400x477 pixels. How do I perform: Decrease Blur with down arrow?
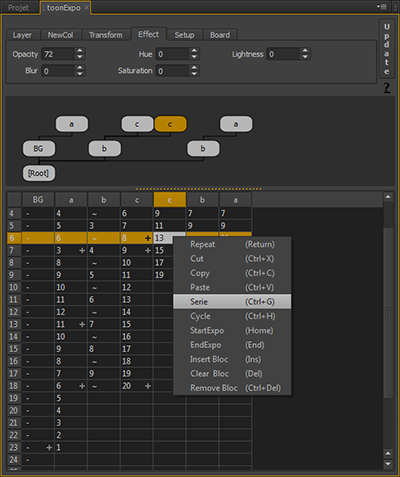[x=80, y=74]
